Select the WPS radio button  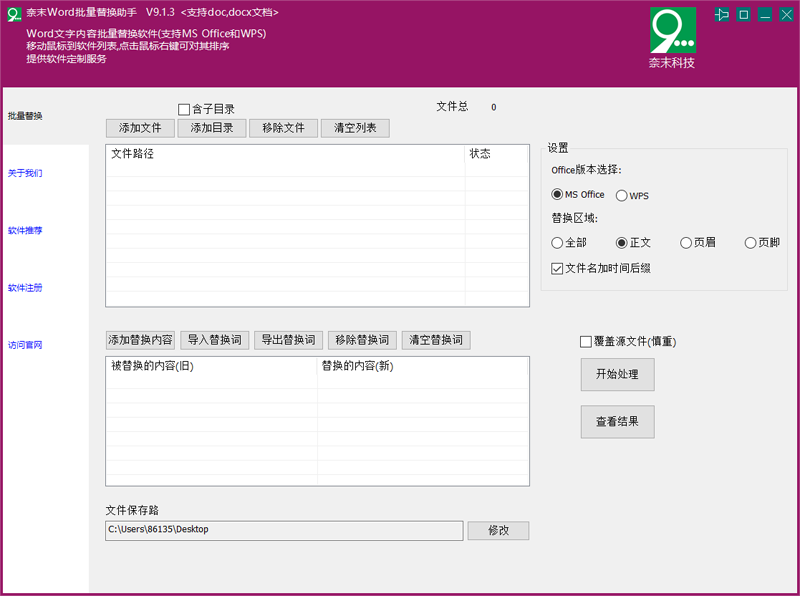pyautogui.click(x=622, y=196)
